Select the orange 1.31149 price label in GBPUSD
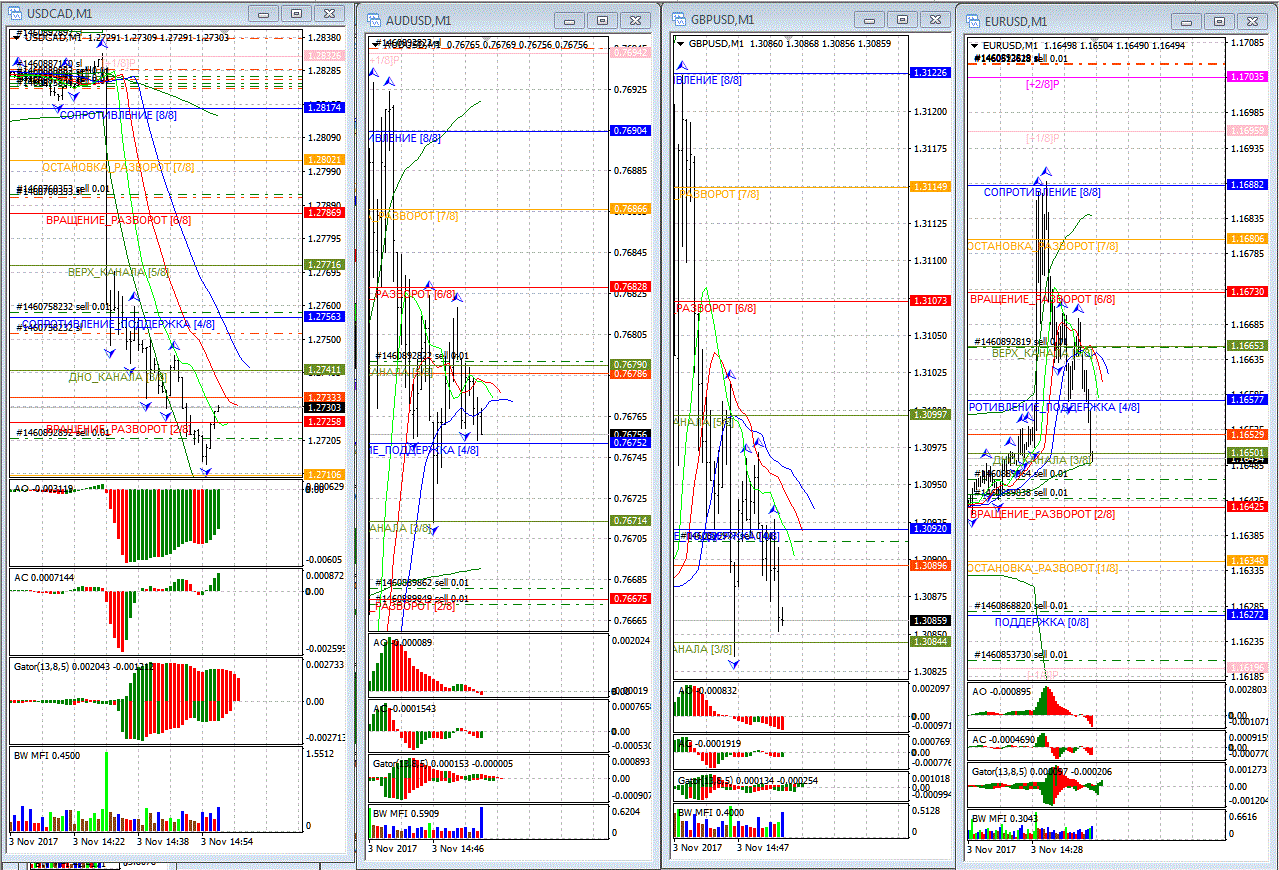The width and height of the screenshot is (1279, 870). [x=929, y=187]
